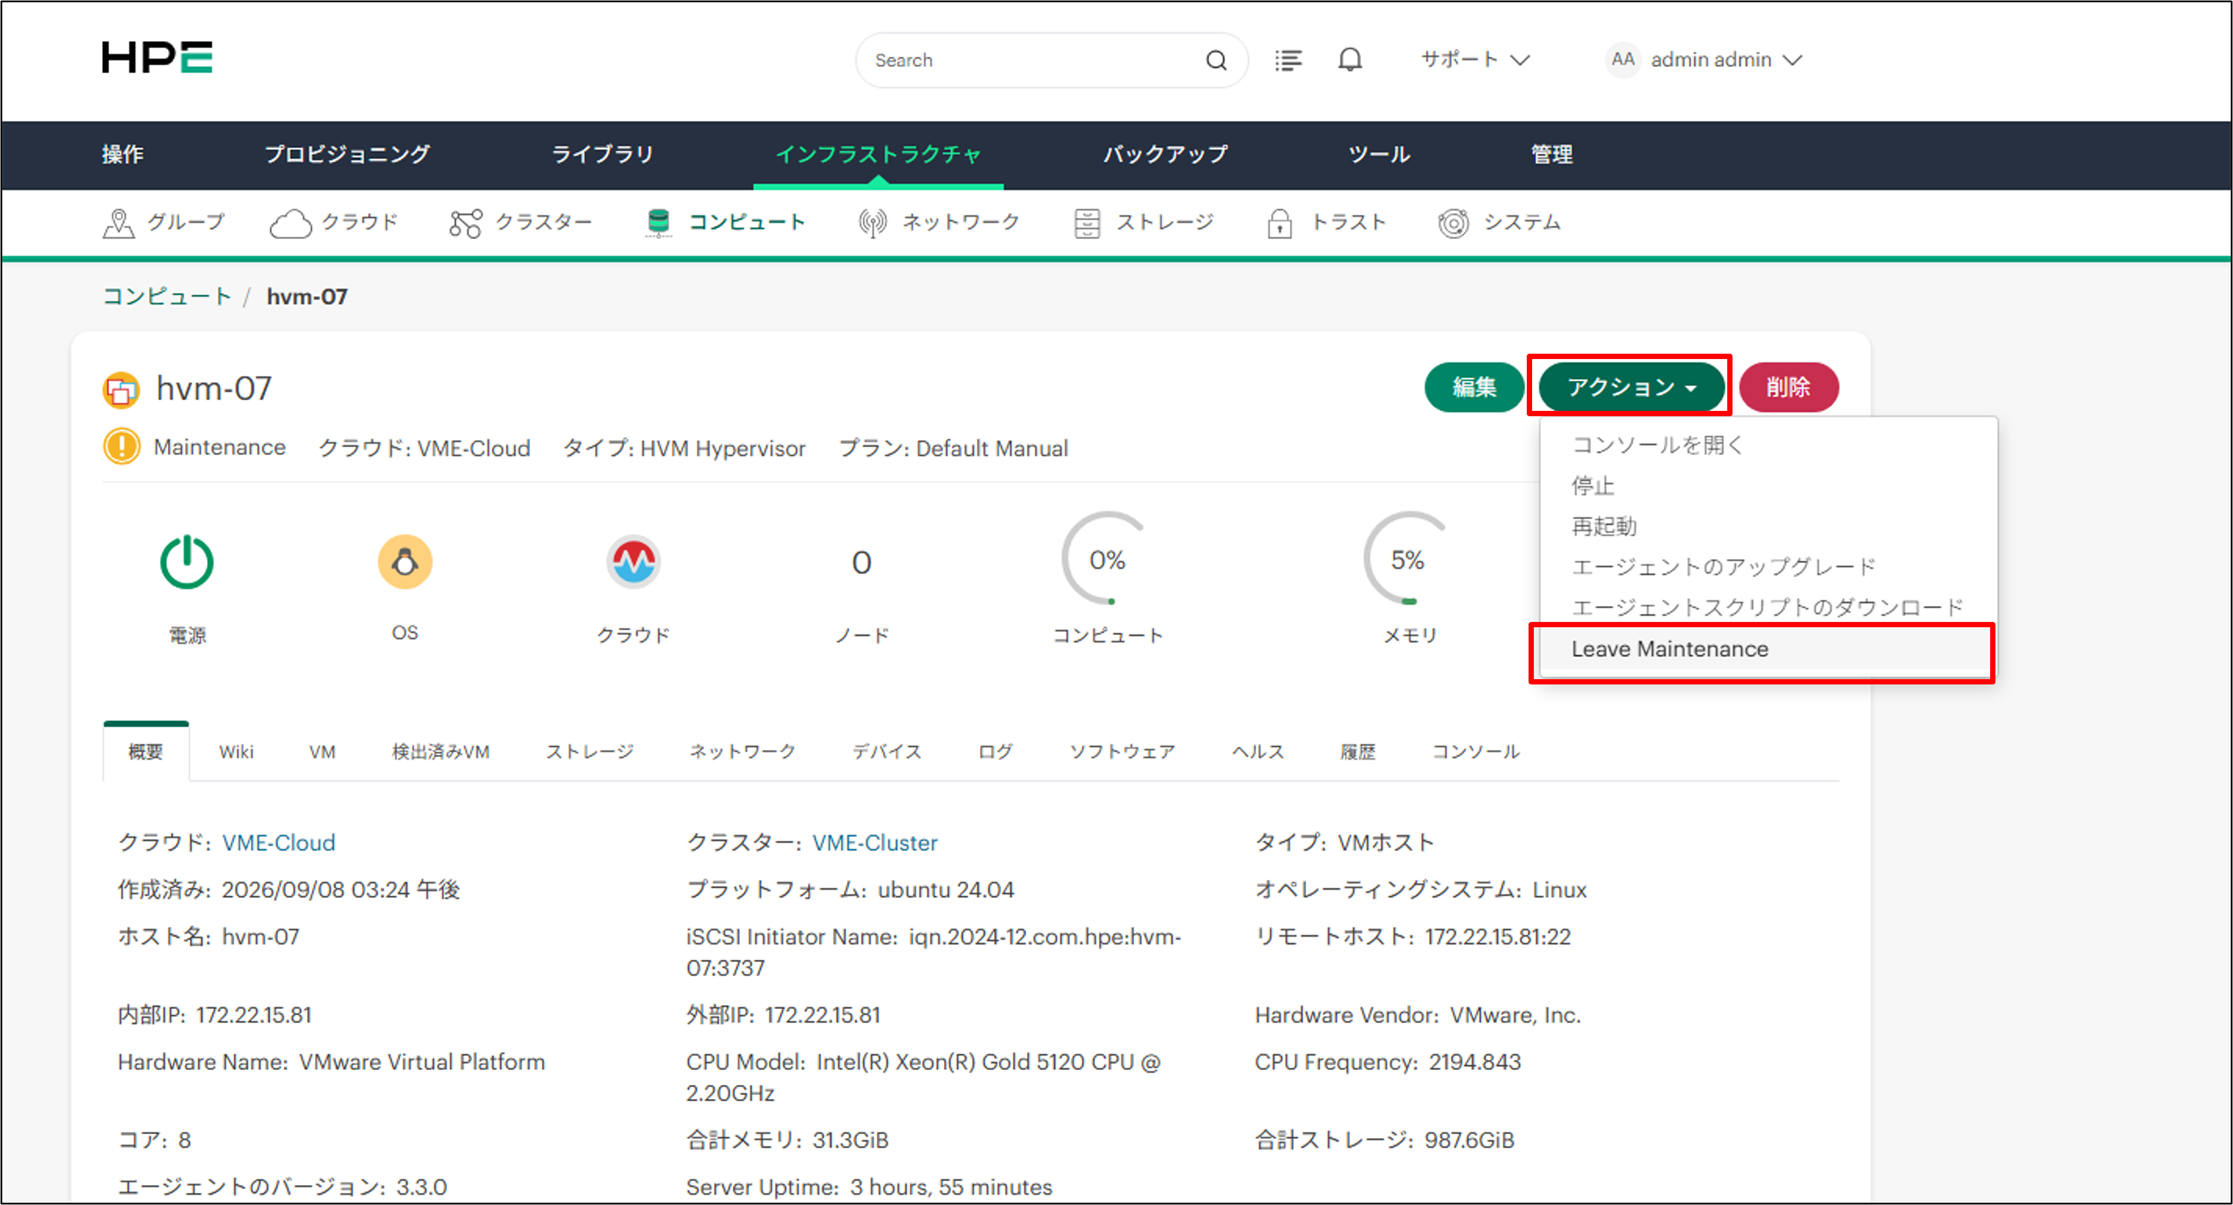2233x1205 pixels.
Task: Choose 再起動 in the action menu
Action: click(1604, 526)
